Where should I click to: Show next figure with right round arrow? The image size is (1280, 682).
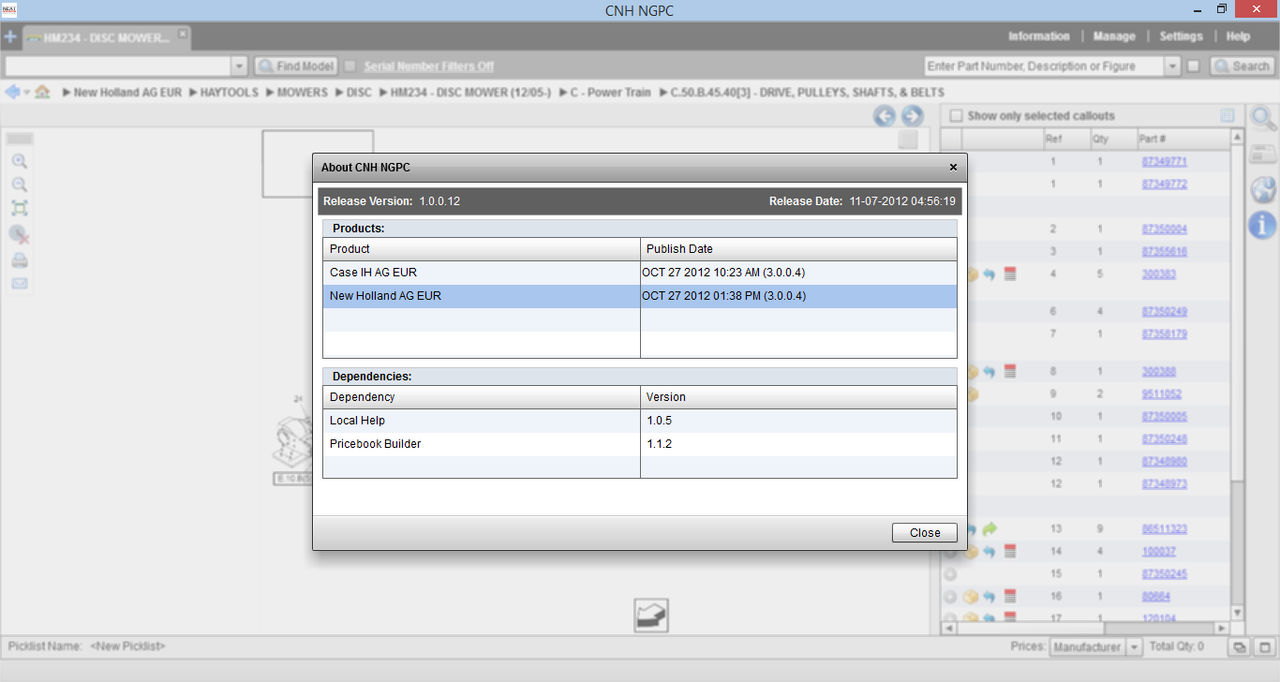click(x=912, y=116)
